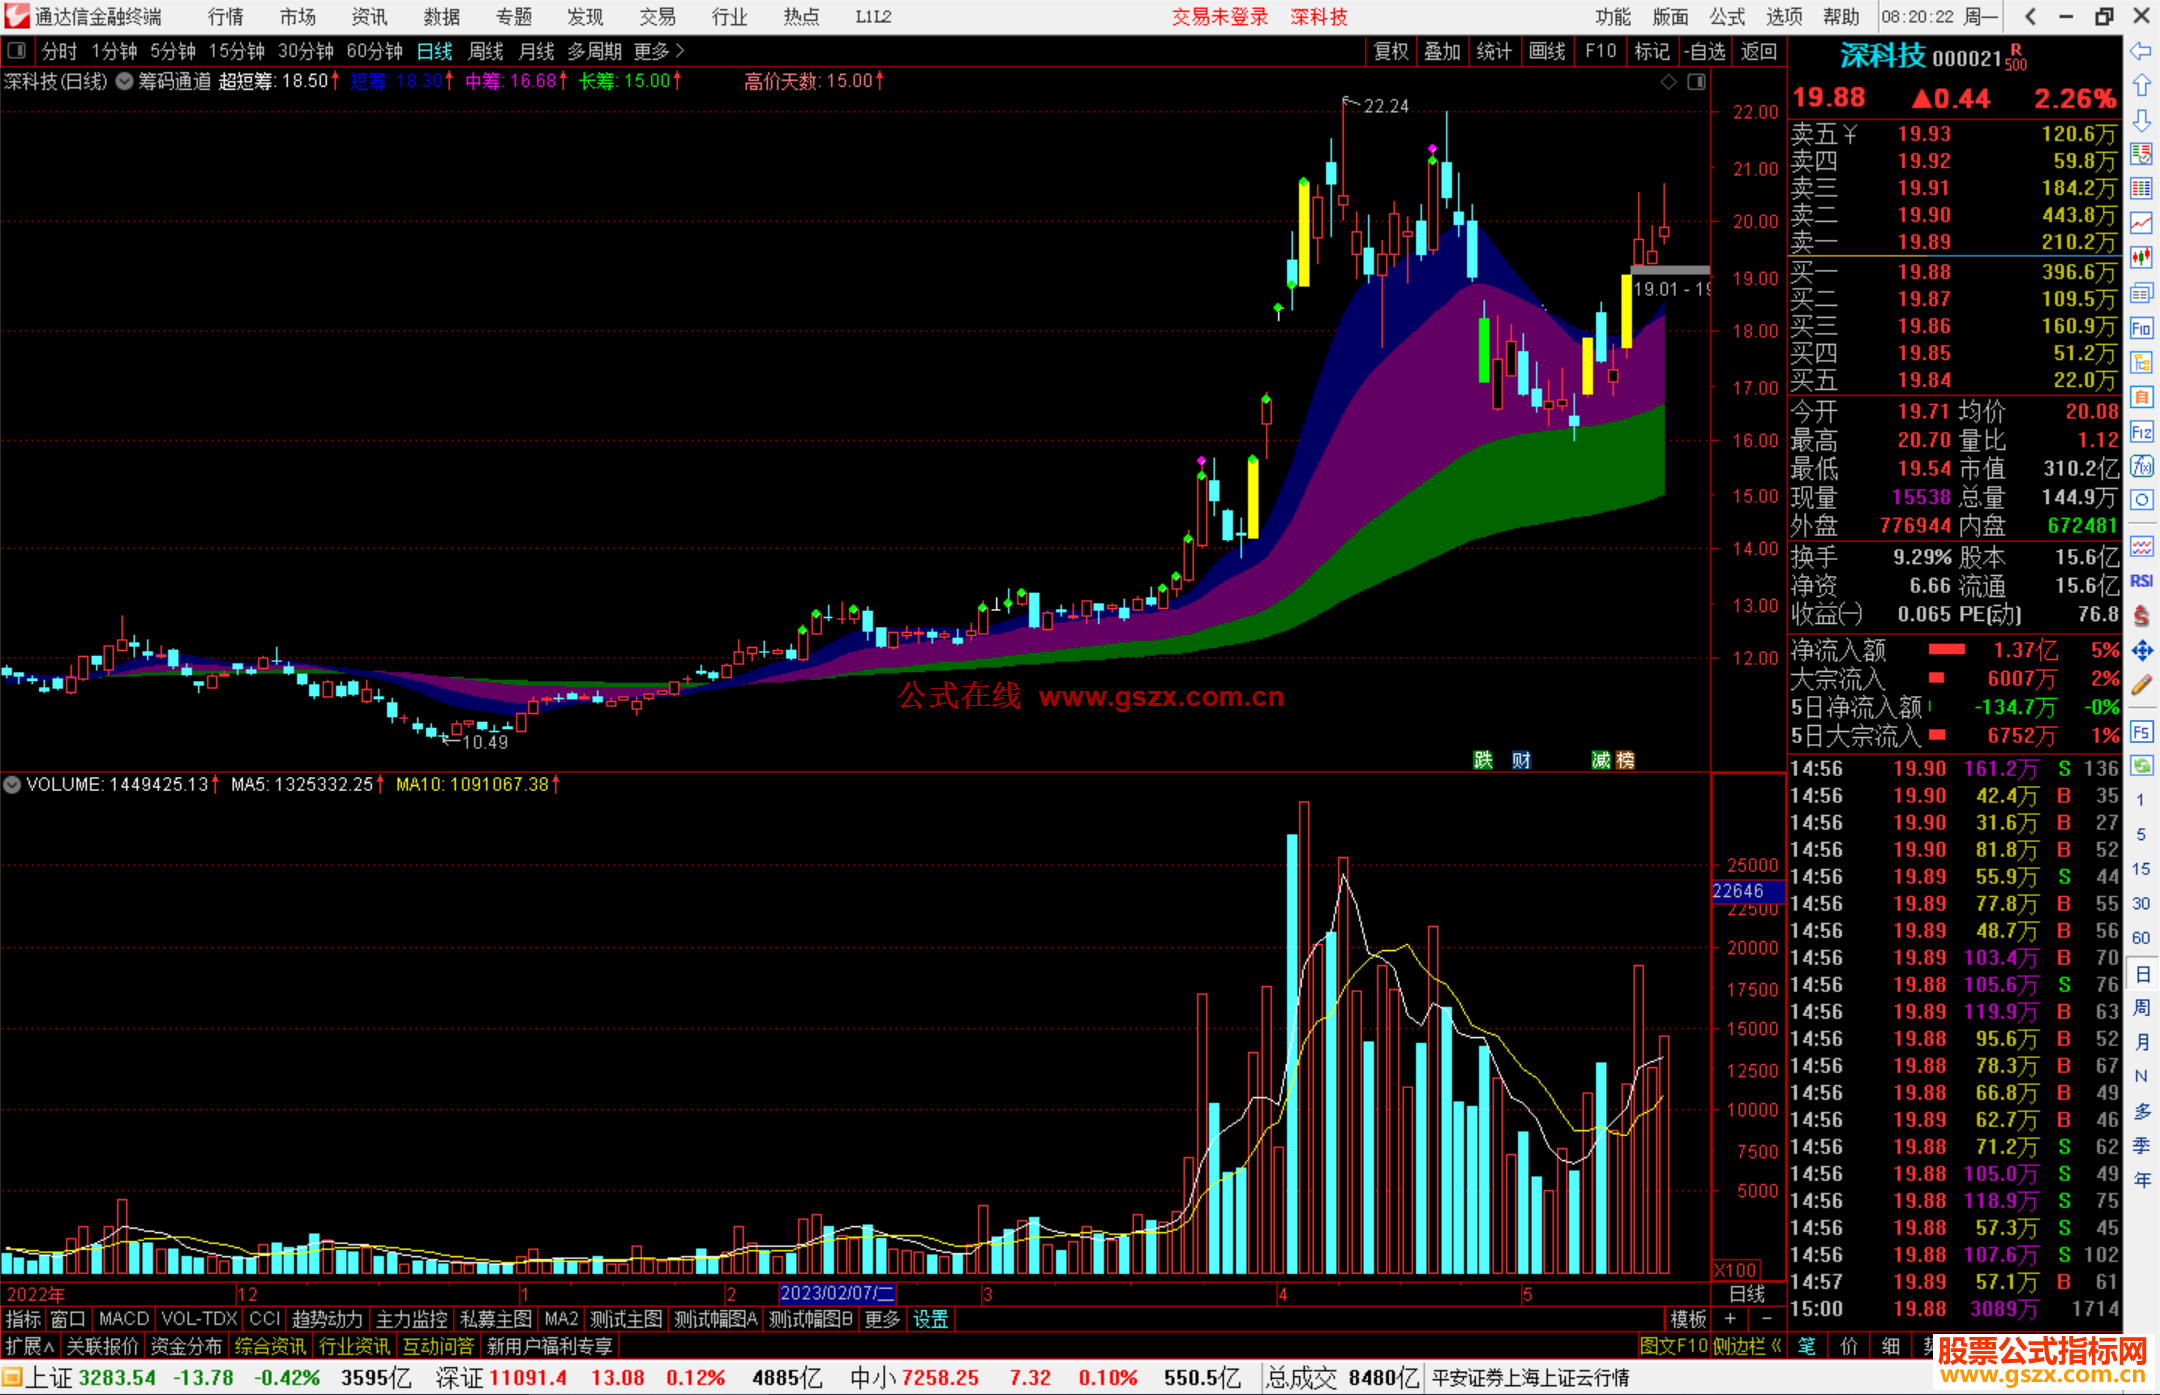
Task: Switch to the MACD indicator tab
Action: [x=123, y=1319]
